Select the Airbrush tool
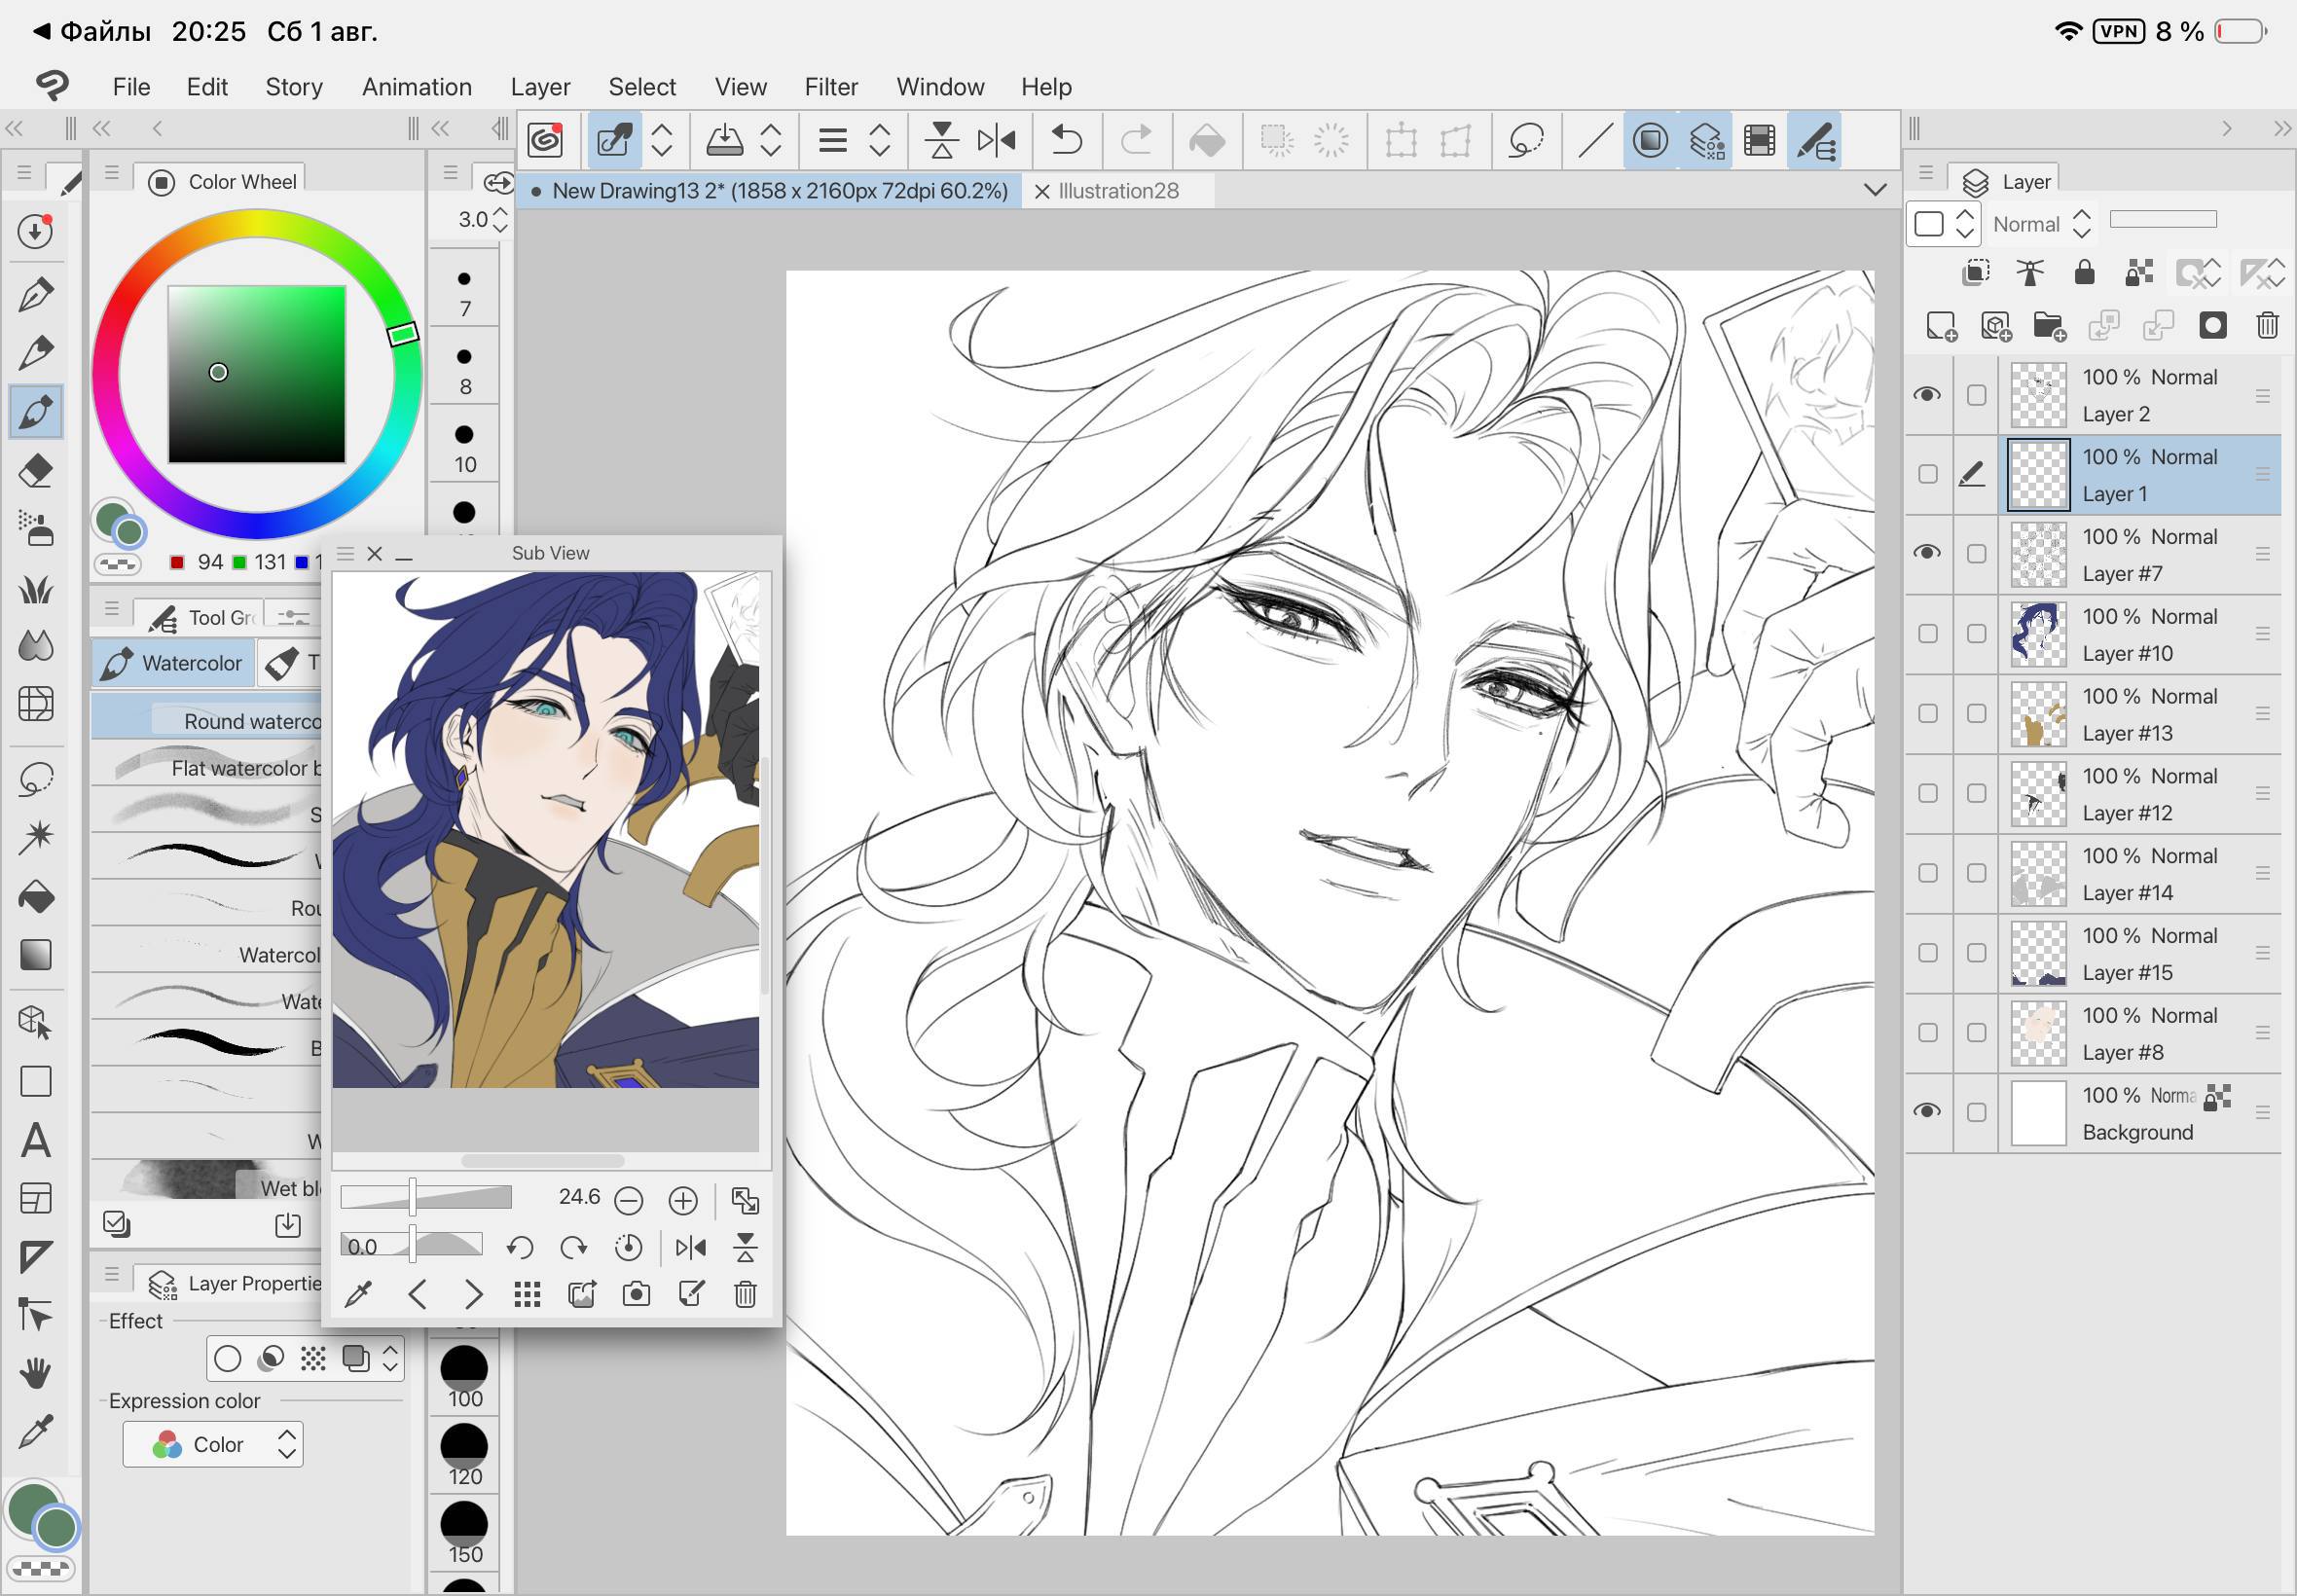Viewport: 2297px width, 1596px height. pyautogui.click(x=36, y=528)
